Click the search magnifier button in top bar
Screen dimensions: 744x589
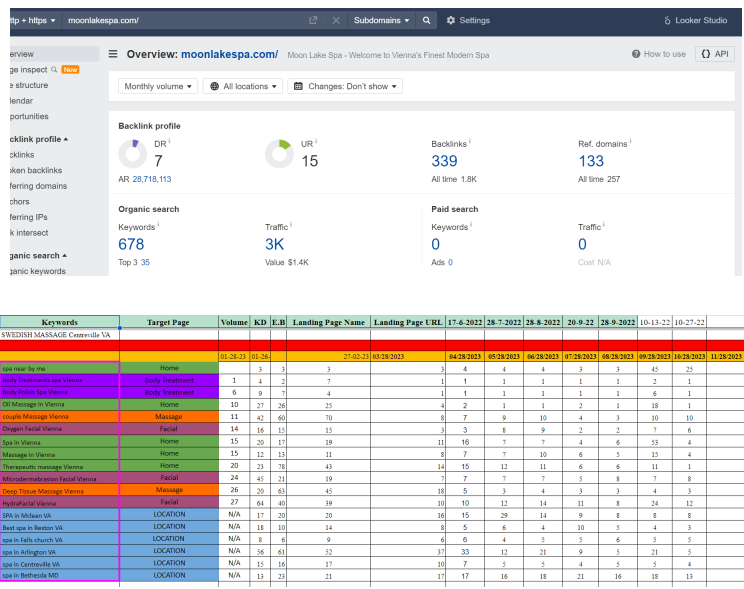(427, 20)
